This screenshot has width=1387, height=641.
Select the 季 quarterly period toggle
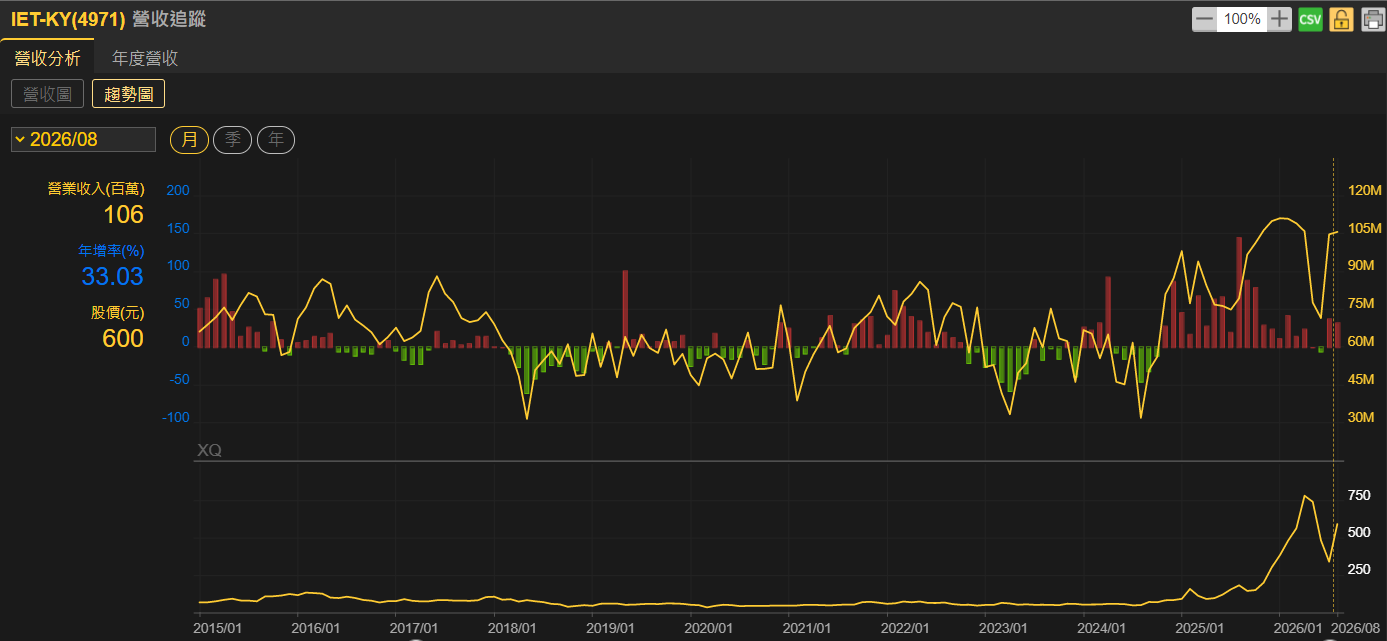tap(233, 140)
